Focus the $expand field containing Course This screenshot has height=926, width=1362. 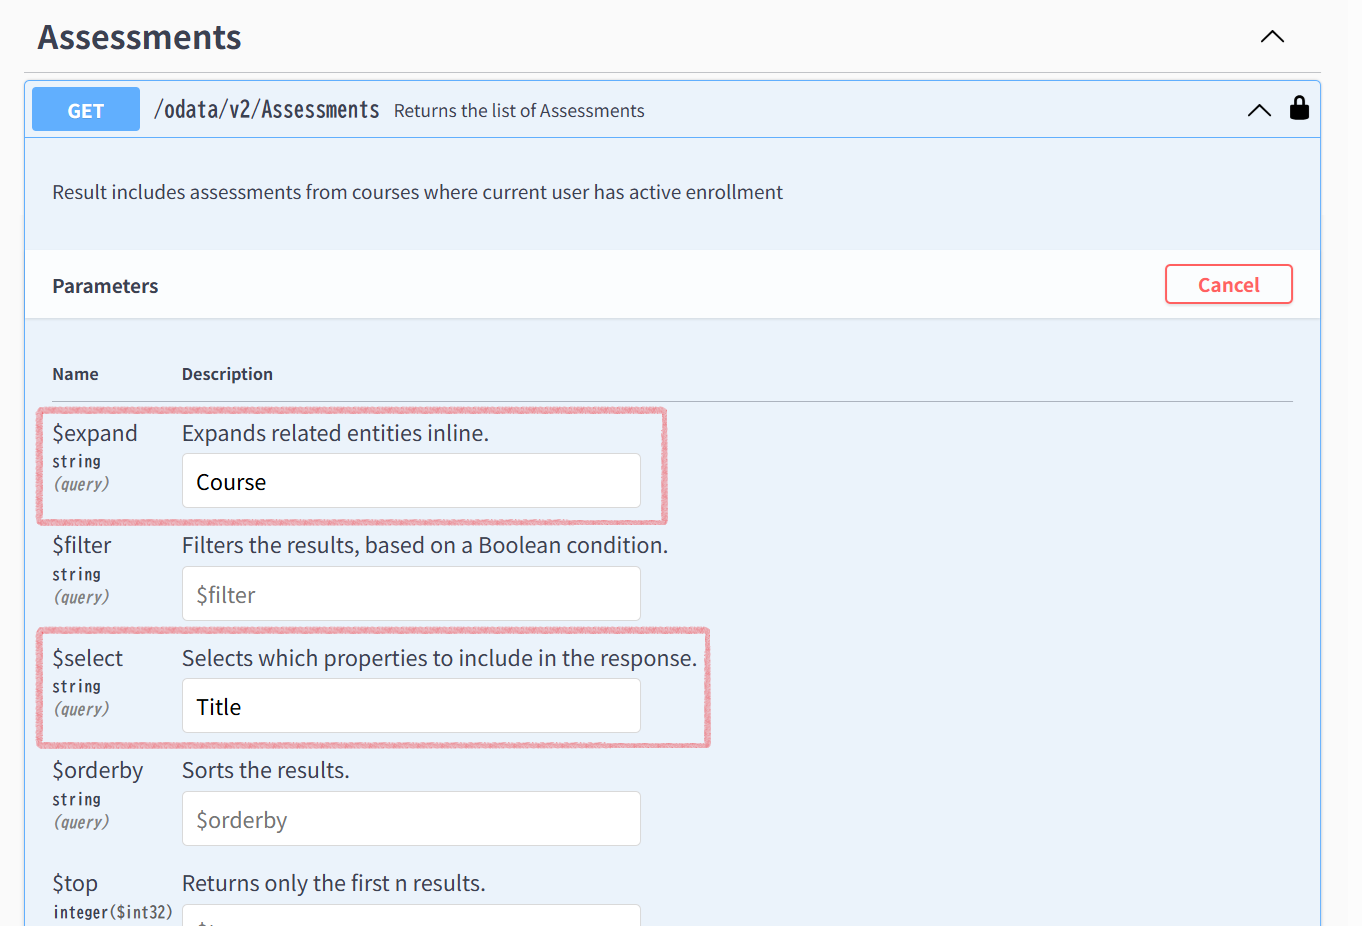pos(411,481)
